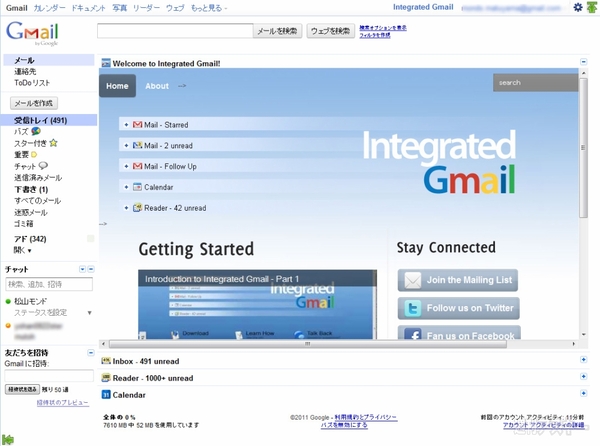
Task: Click the Twitter bird icon
Action: click(412, 308)
